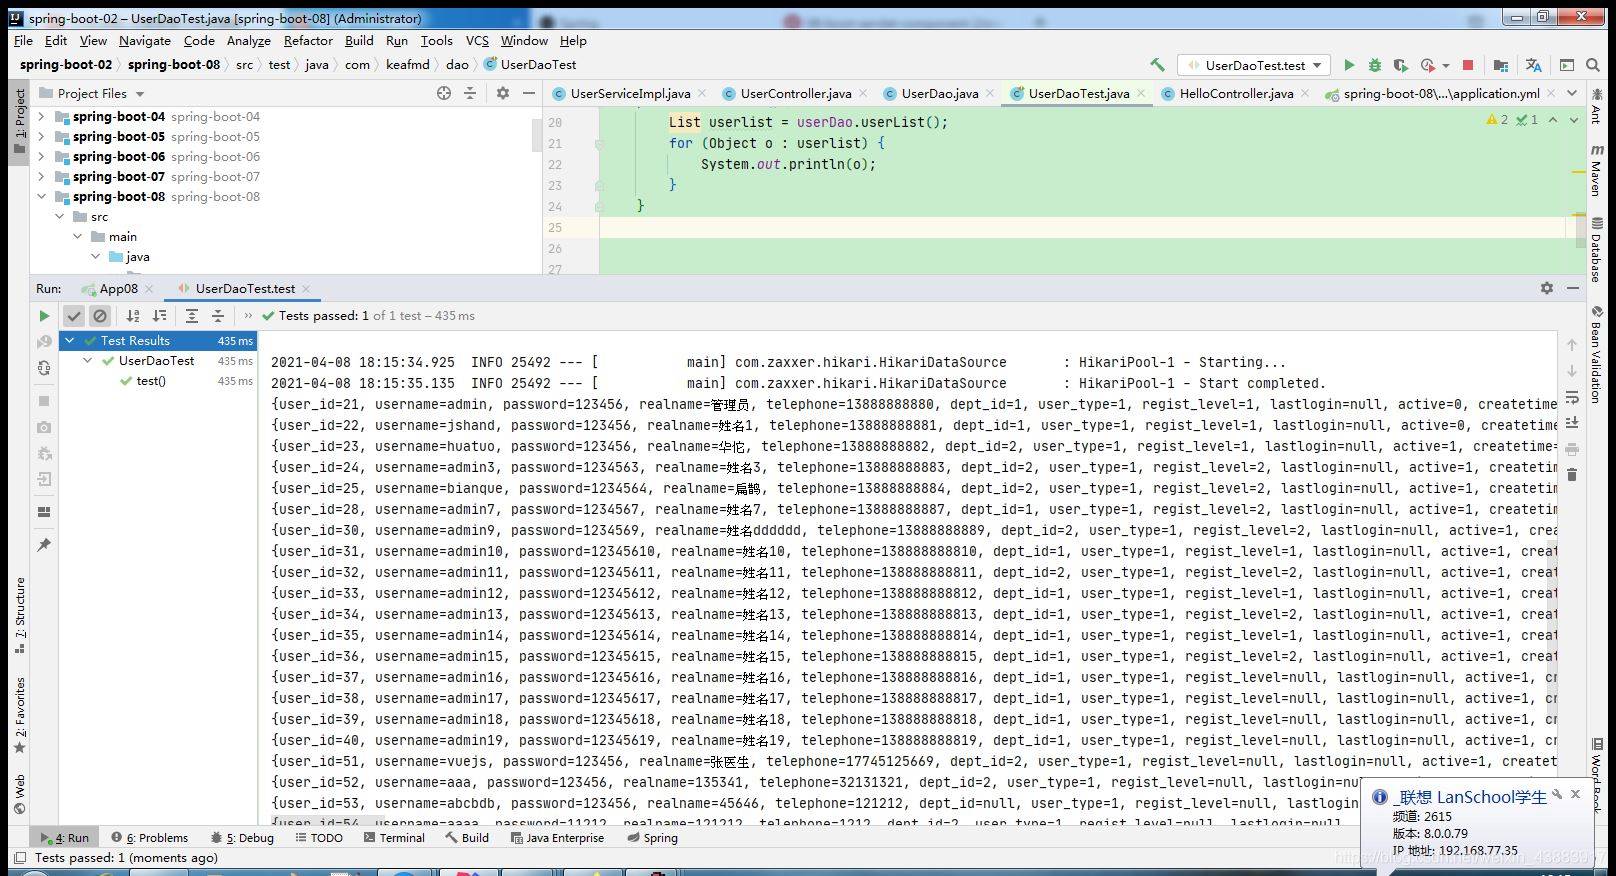Toggle auto-test rerun icon
Viewport: 1616px width, 876px height.
[44, 368]
